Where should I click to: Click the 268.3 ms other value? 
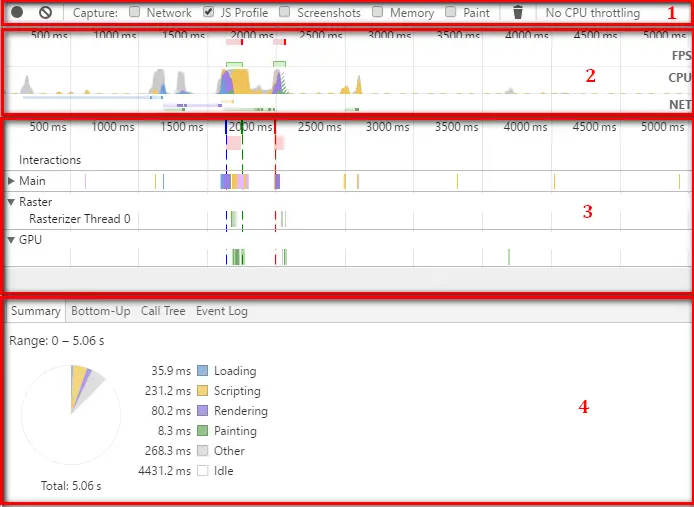(168, 451)
